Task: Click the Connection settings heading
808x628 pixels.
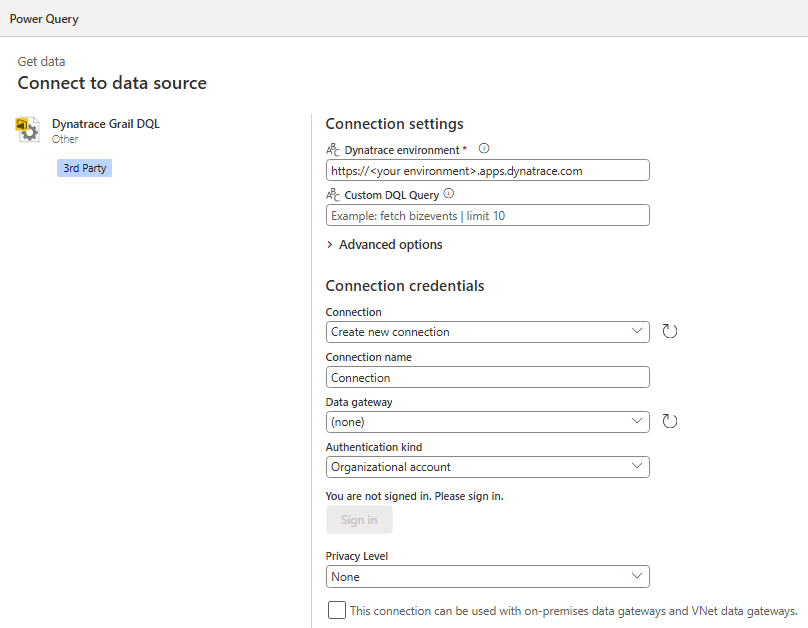Action: [395, 124]
